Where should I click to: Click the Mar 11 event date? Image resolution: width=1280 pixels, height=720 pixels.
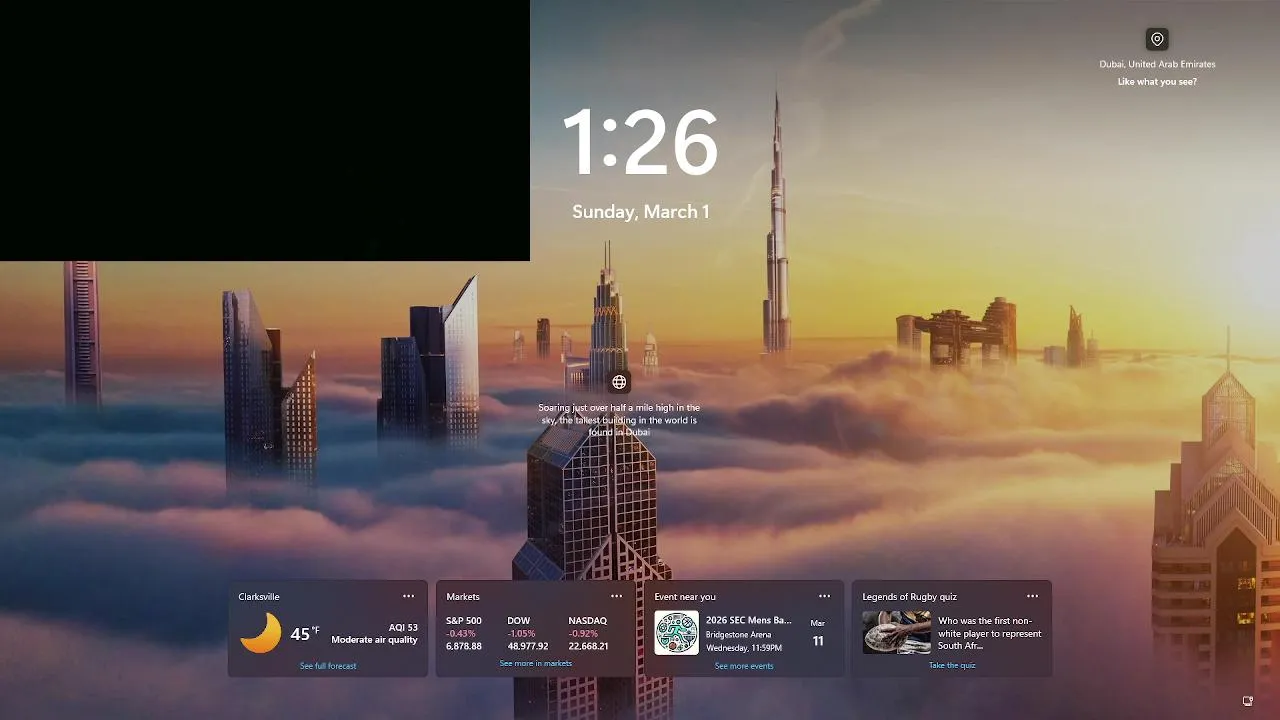818,634
